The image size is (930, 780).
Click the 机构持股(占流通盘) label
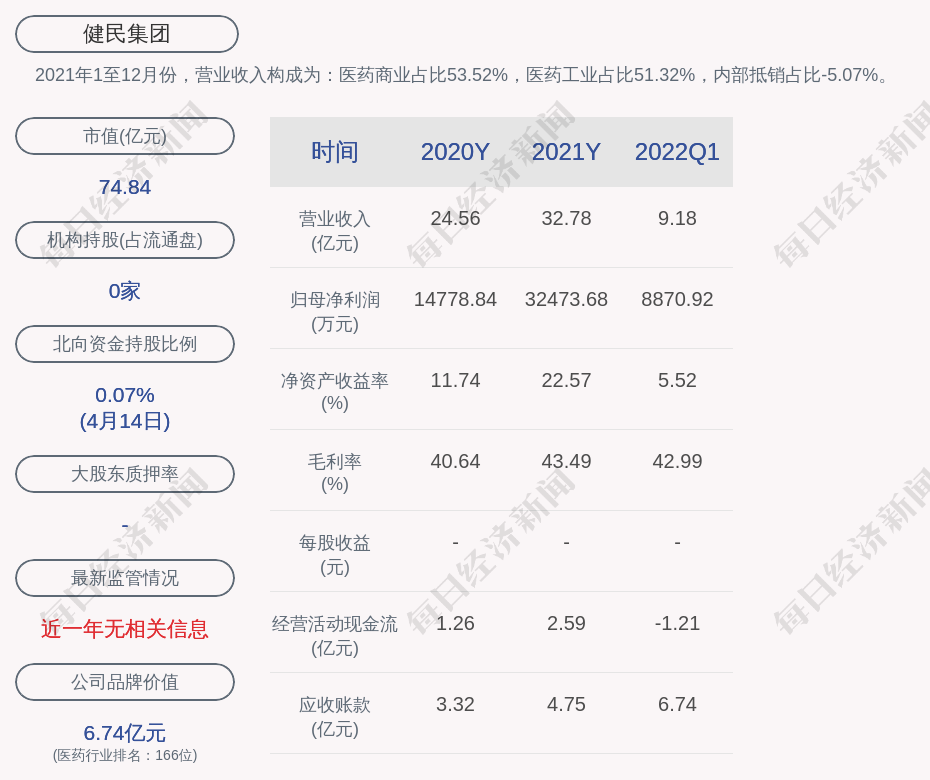pos(125,240)
